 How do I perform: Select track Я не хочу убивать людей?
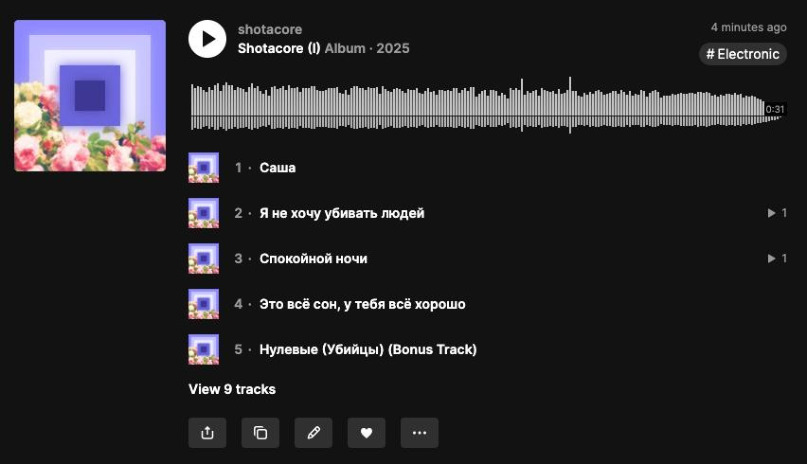[487, 213]
